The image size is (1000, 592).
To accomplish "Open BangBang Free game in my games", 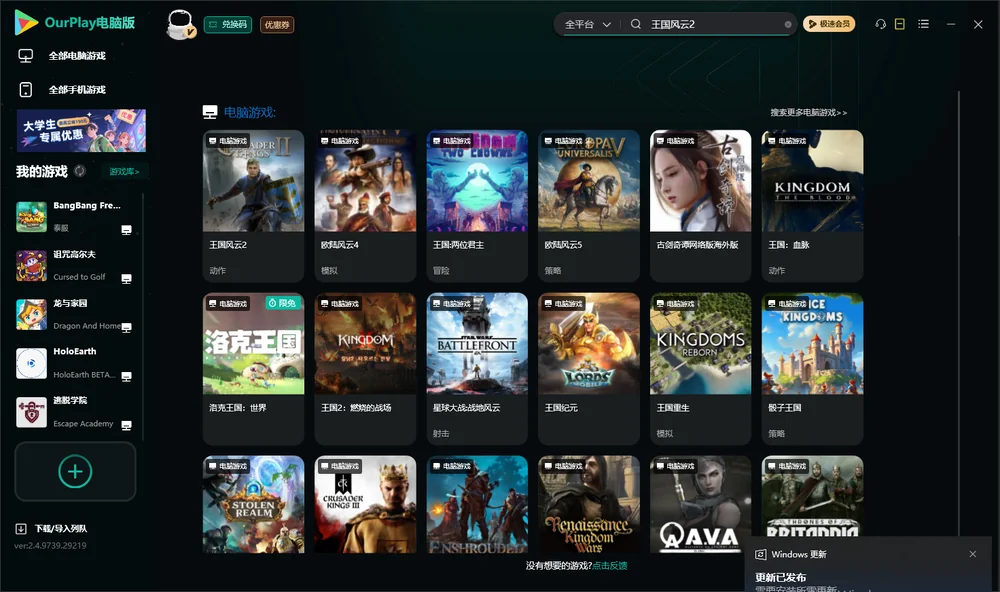I will [75, 216].
